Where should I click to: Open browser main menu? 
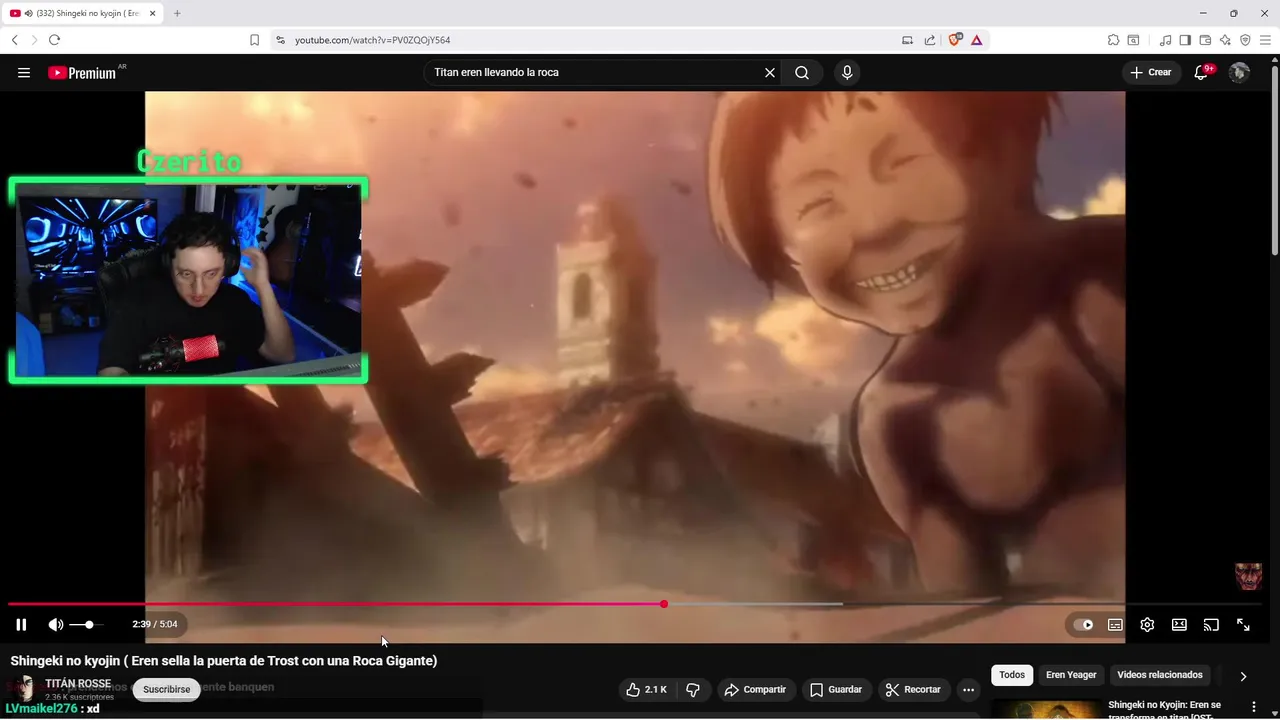tap(1265, 40)
